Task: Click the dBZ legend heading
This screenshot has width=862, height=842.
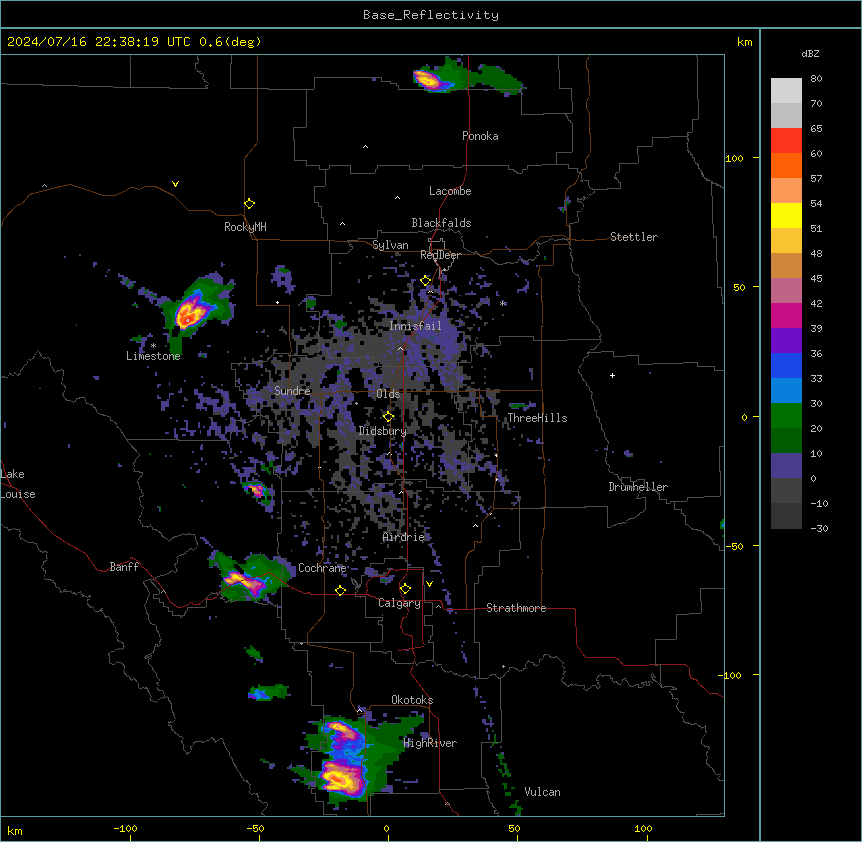Action: [810, 53]
